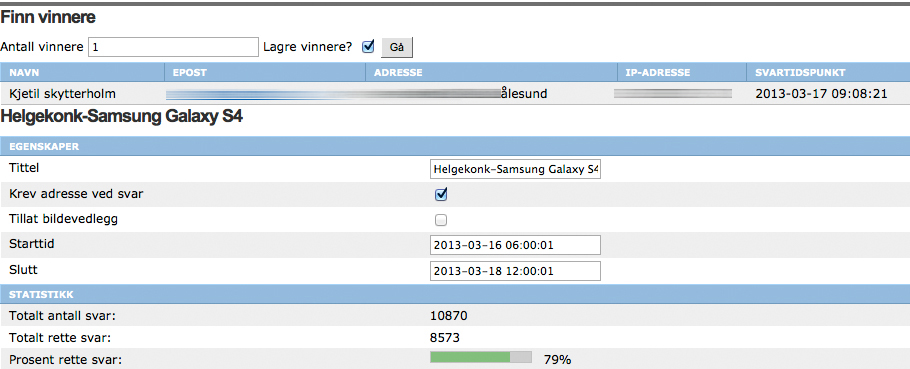Viewport: 910px width, 369px height.
Task: Click the total answers value 10870
Action: (x=449, y=316)
